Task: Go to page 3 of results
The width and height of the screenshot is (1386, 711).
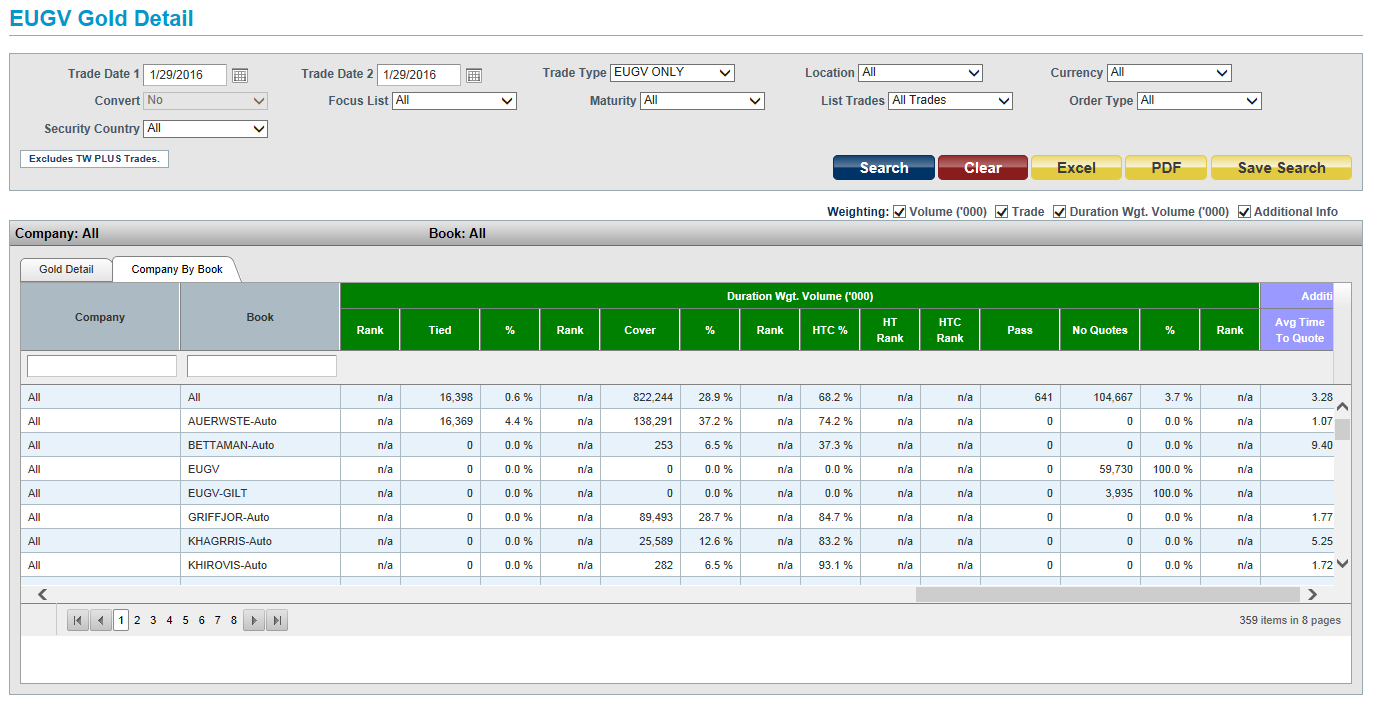Action: pos(153,621)
